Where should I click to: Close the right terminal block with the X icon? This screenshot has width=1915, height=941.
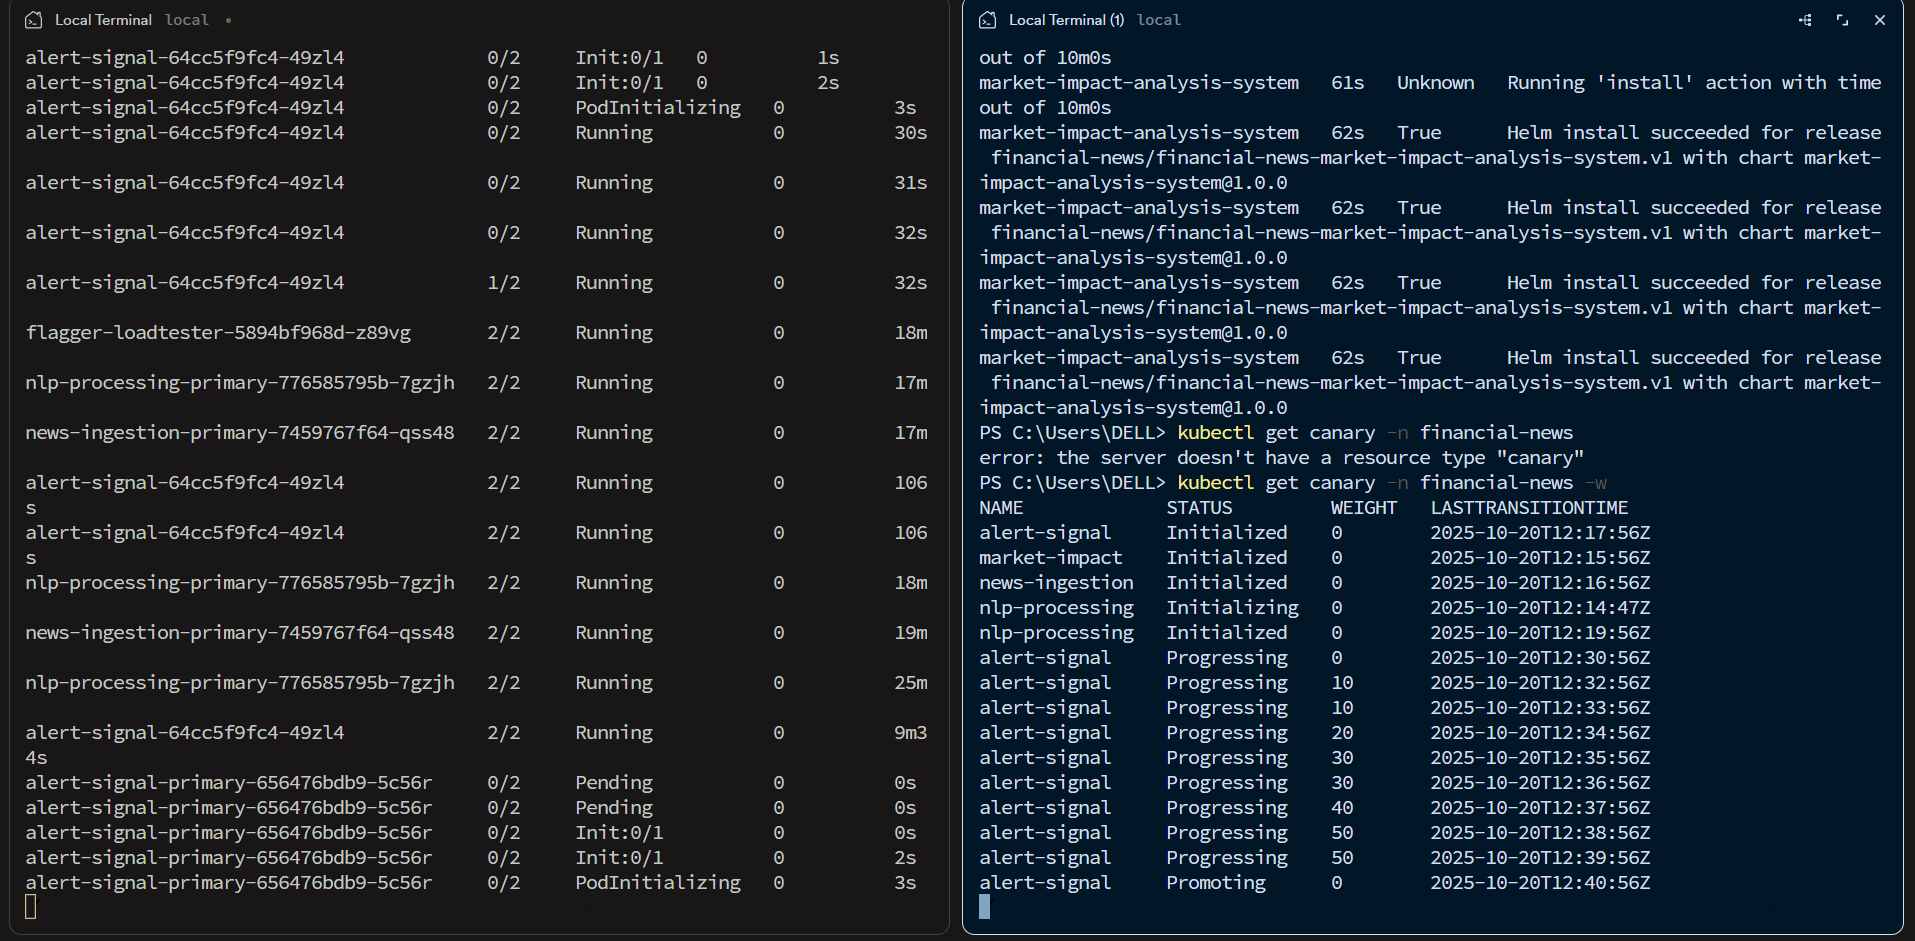(1880, 19)
